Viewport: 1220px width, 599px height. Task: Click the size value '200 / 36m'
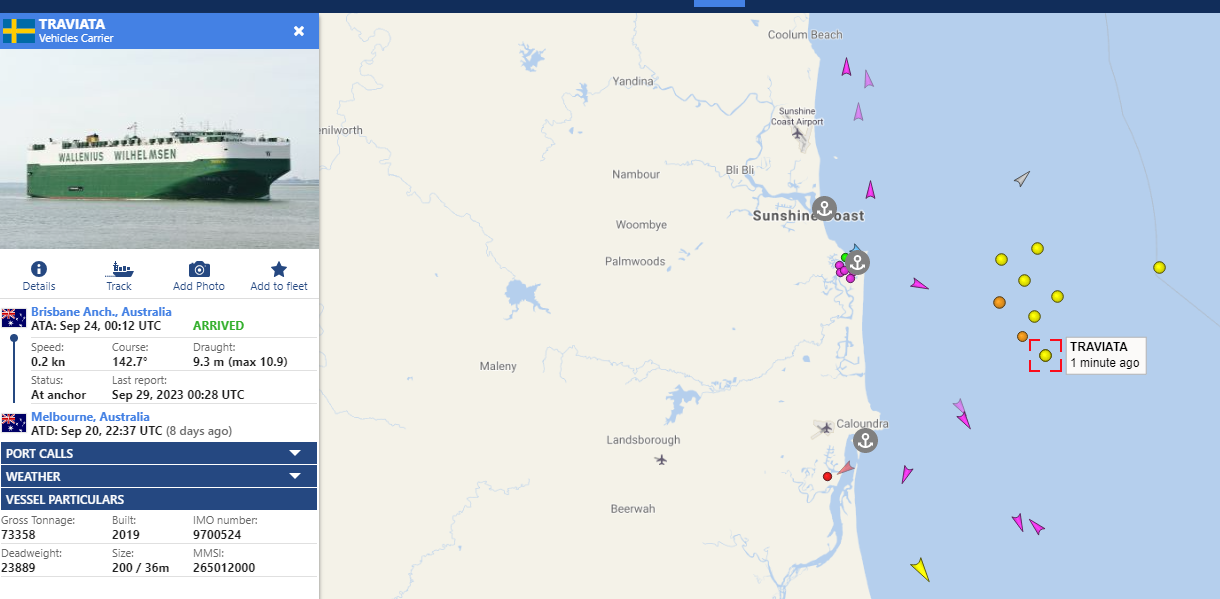tap(140, 567)
